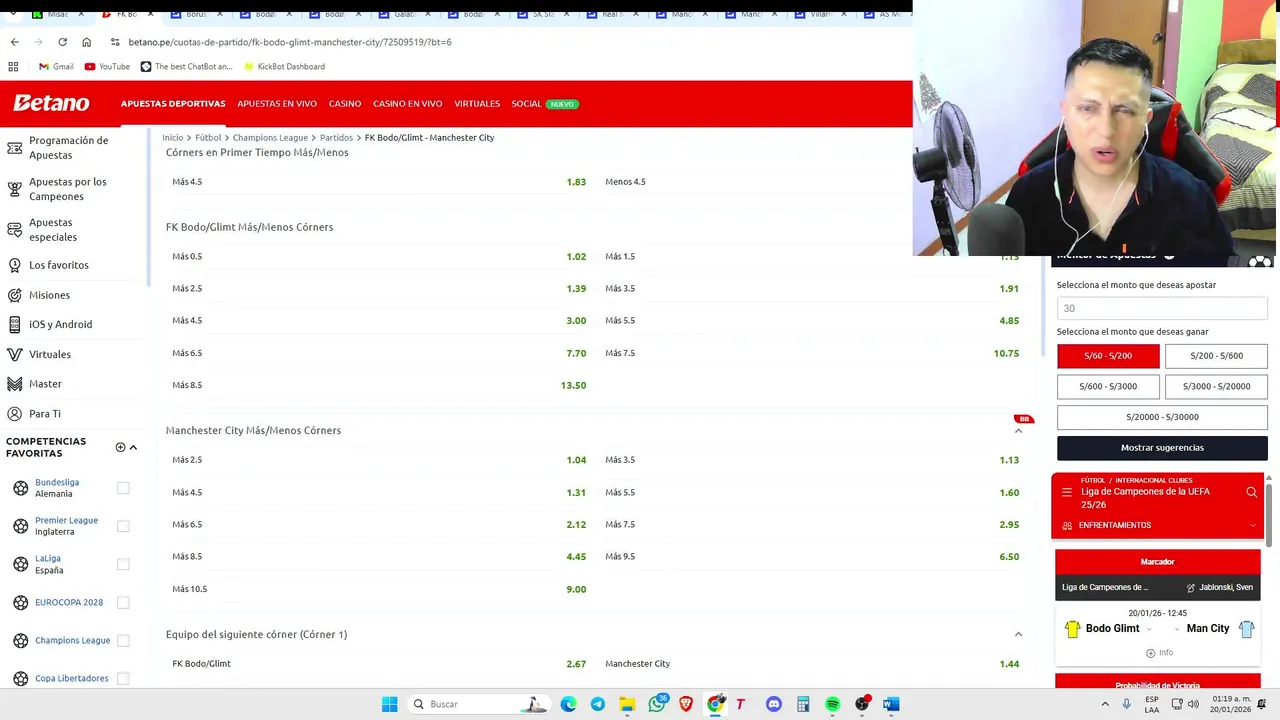Select the S/600 - S/3000 win amount
Viewport: 1280px width, 720px height.
point(1108,386)
